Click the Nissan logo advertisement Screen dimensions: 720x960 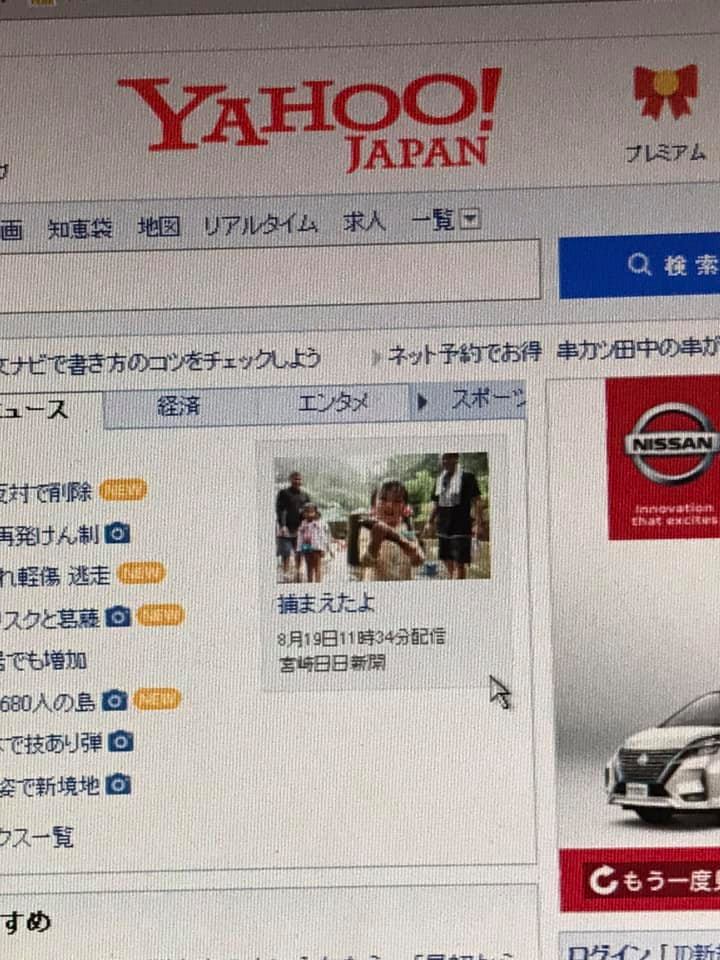click(x=664, y=458)
